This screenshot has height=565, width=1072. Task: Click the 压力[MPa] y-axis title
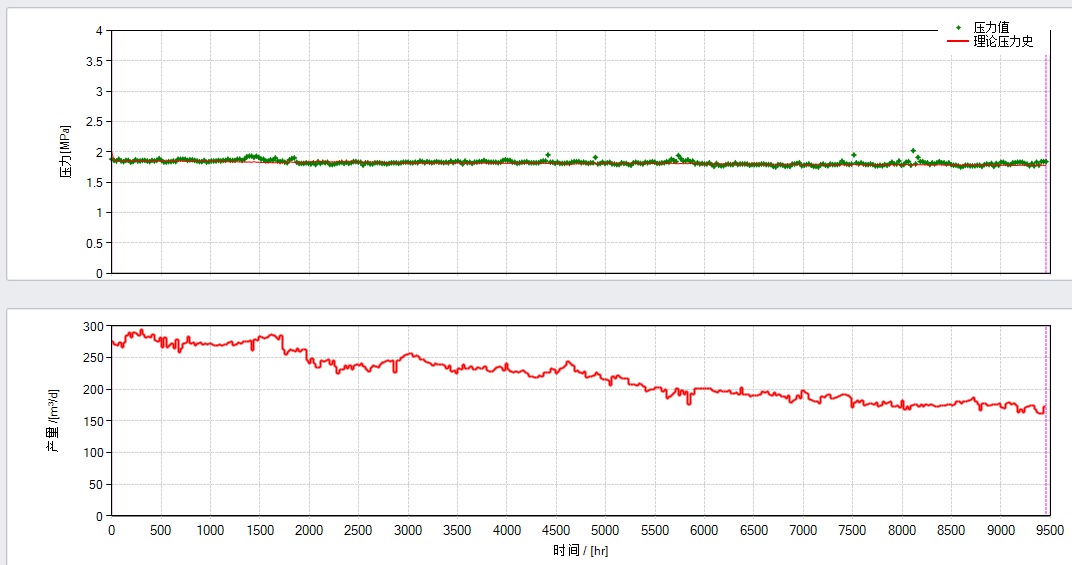click(x=64, y=152)
